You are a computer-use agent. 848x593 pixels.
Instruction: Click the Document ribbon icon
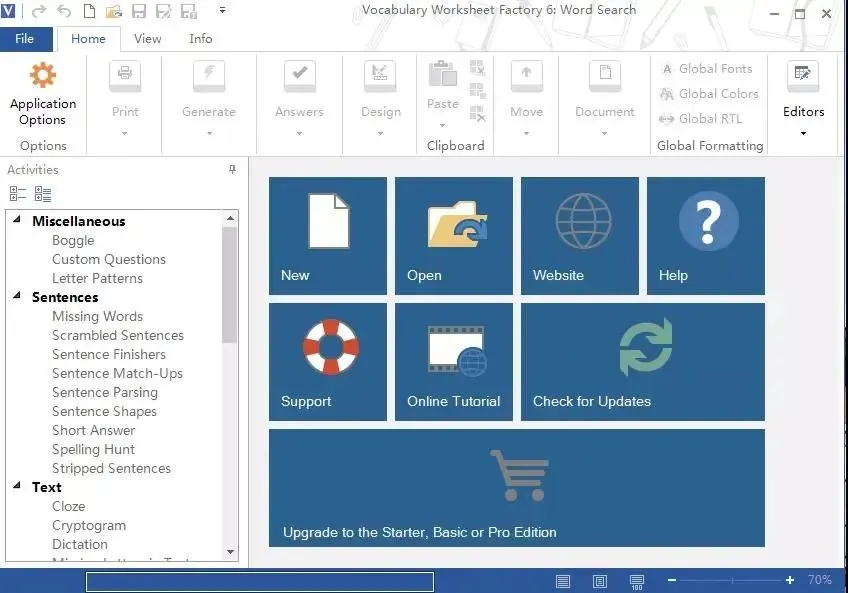click(x=605, y=75)
